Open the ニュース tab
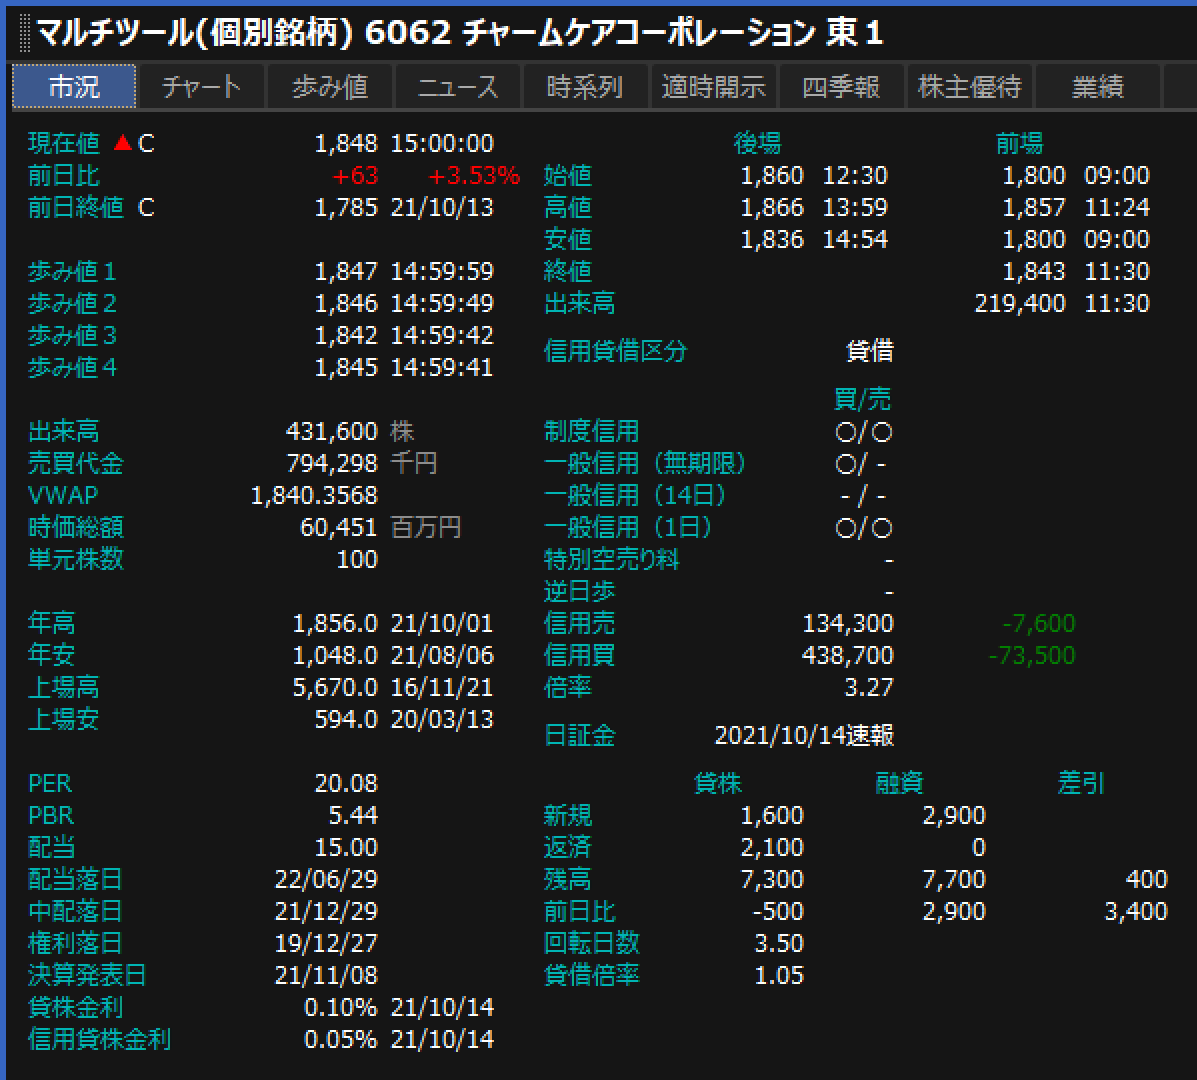1197x1080 pixels. coord(458,86)
